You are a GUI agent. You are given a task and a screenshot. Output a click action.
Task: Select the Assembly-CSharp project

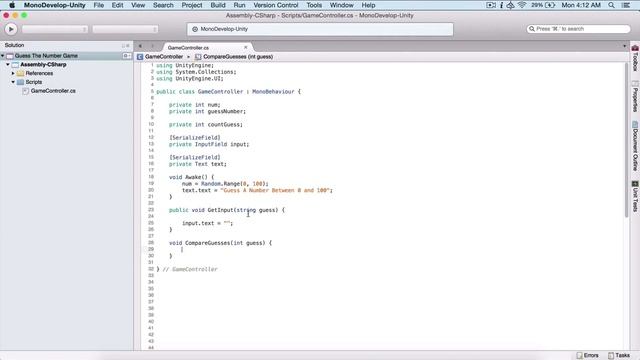[43, 64]
